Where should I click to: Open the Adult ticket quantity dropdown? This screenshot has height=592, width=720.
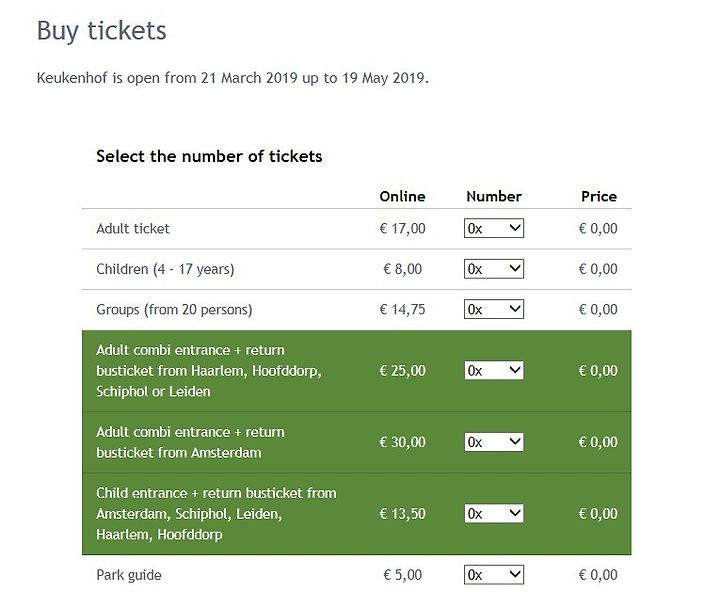[494, 228]
